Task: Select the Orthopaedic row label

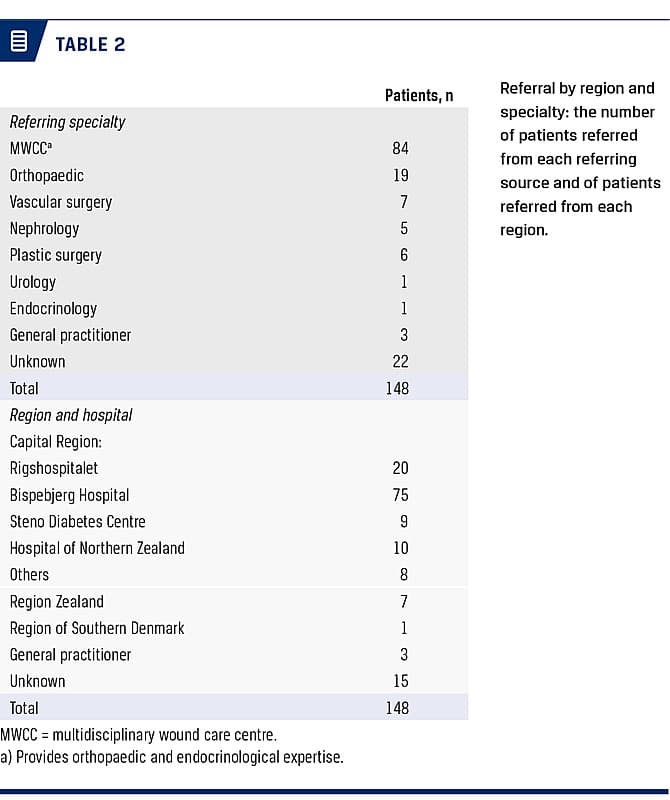Action: [x=47, y=175]
